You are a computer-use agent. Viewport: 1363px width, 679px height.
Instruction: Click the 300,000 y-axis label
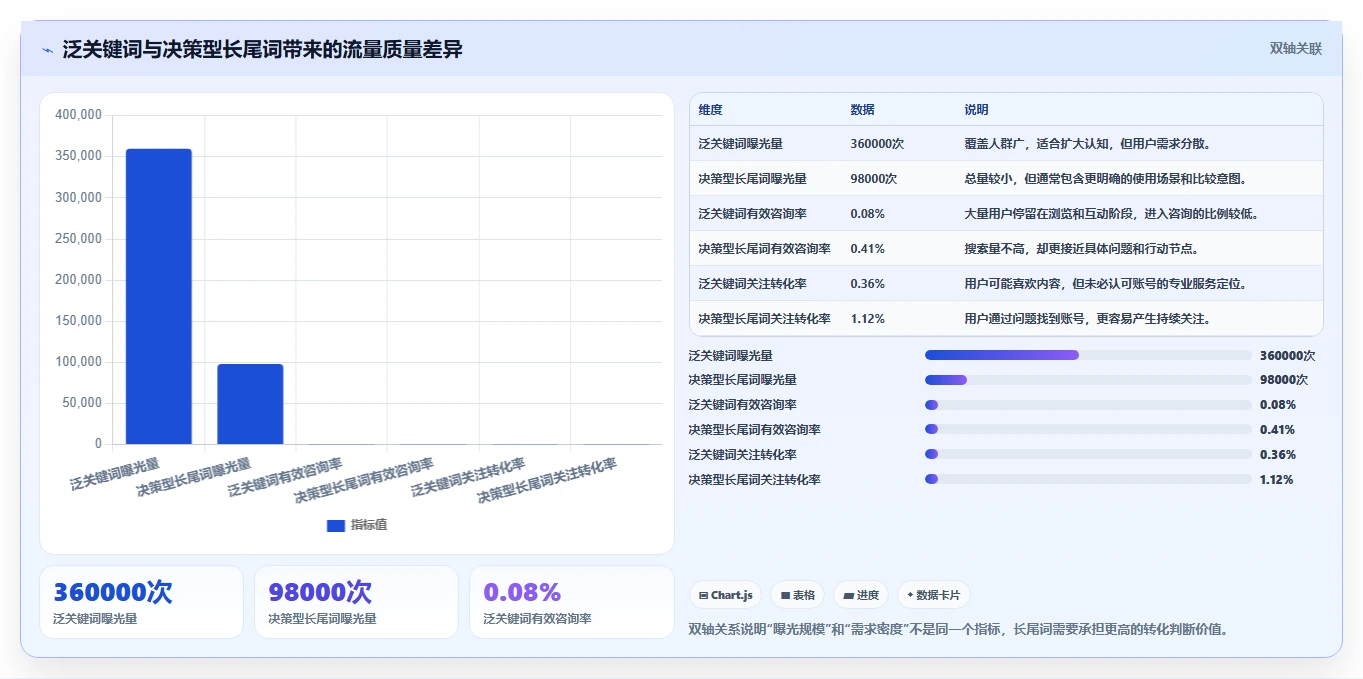pyautogui.click(x=78, y=198)
